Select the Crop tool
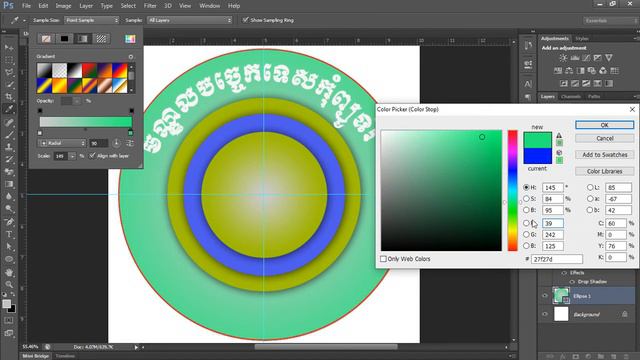 tap(9, 97)
